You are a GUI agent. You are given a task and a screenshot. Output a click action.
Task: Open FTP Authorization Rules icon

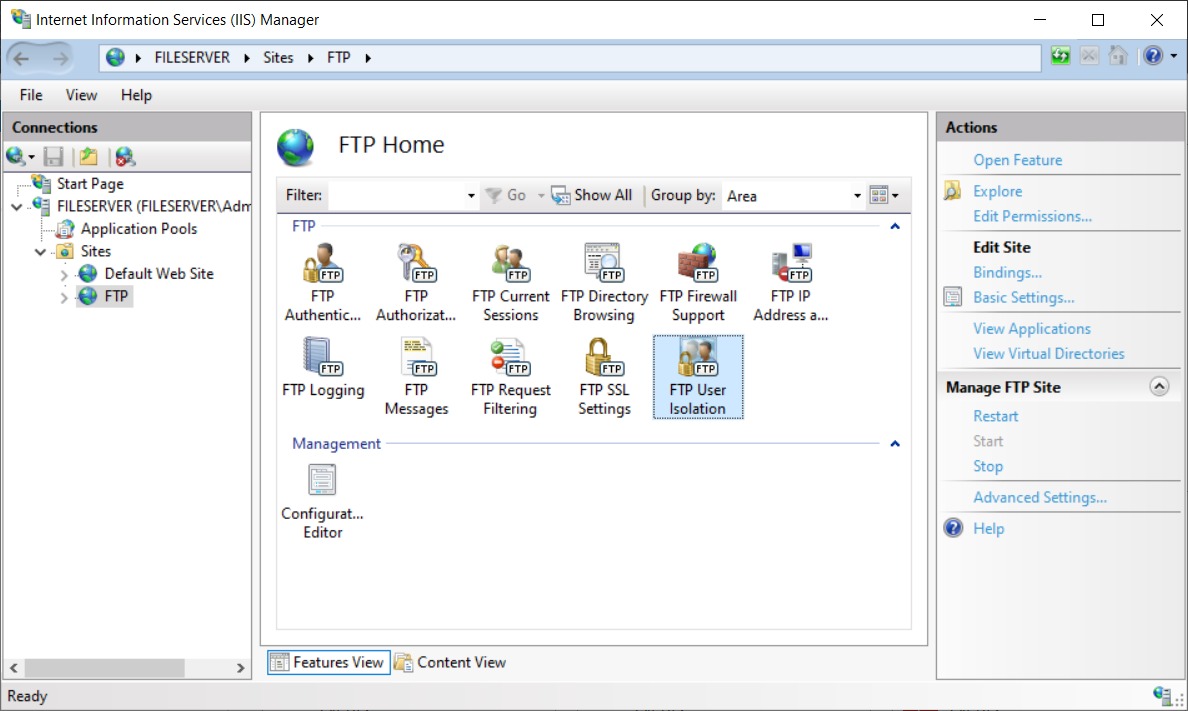click(416, 282)
